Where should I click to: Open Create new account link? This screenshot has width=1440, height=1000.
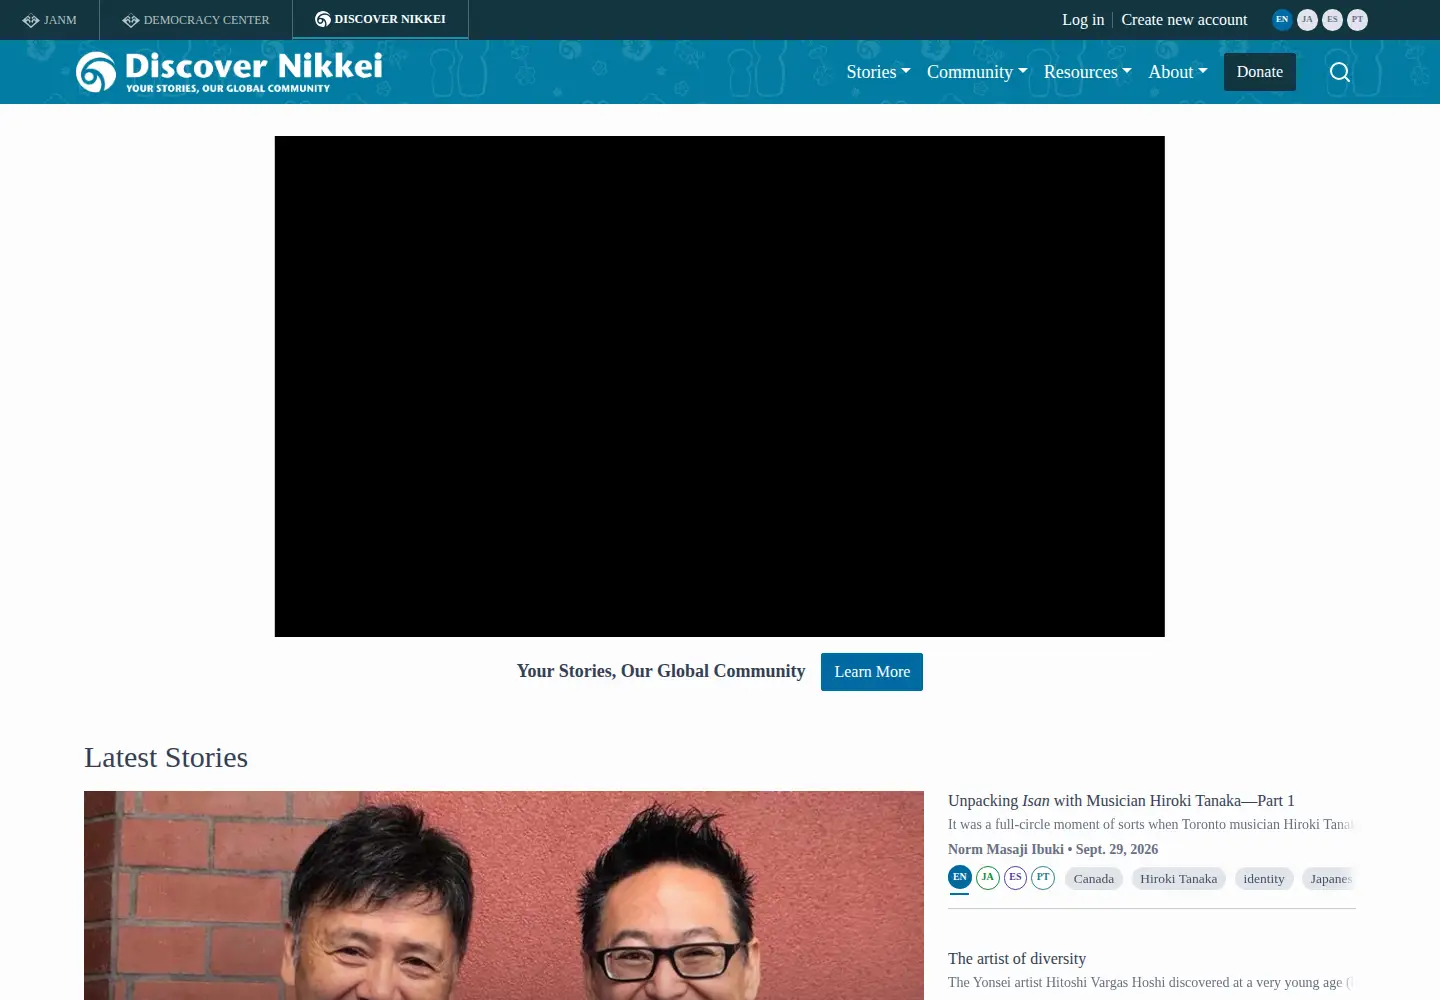click(x=1184, y=20)
